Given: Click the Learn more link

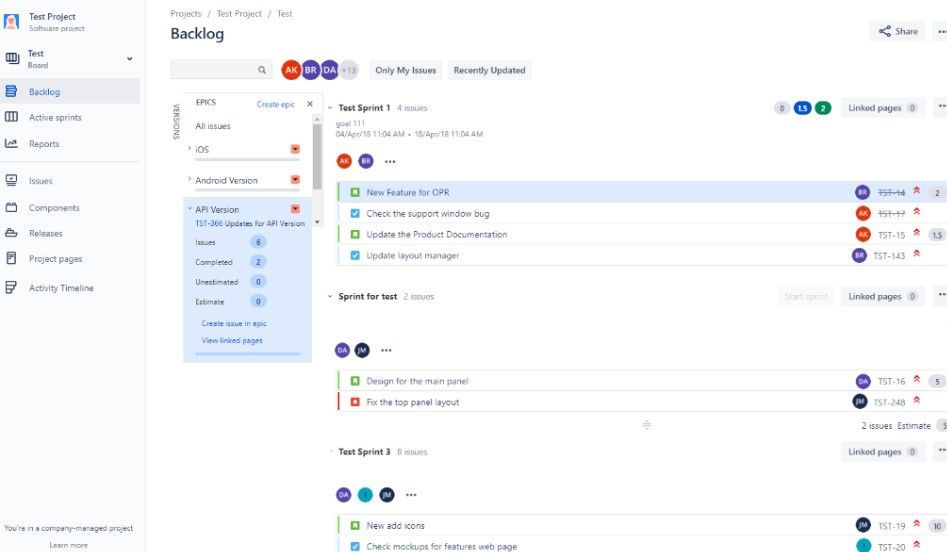Looking at the screenshot, I should click(x=68, y=545).
